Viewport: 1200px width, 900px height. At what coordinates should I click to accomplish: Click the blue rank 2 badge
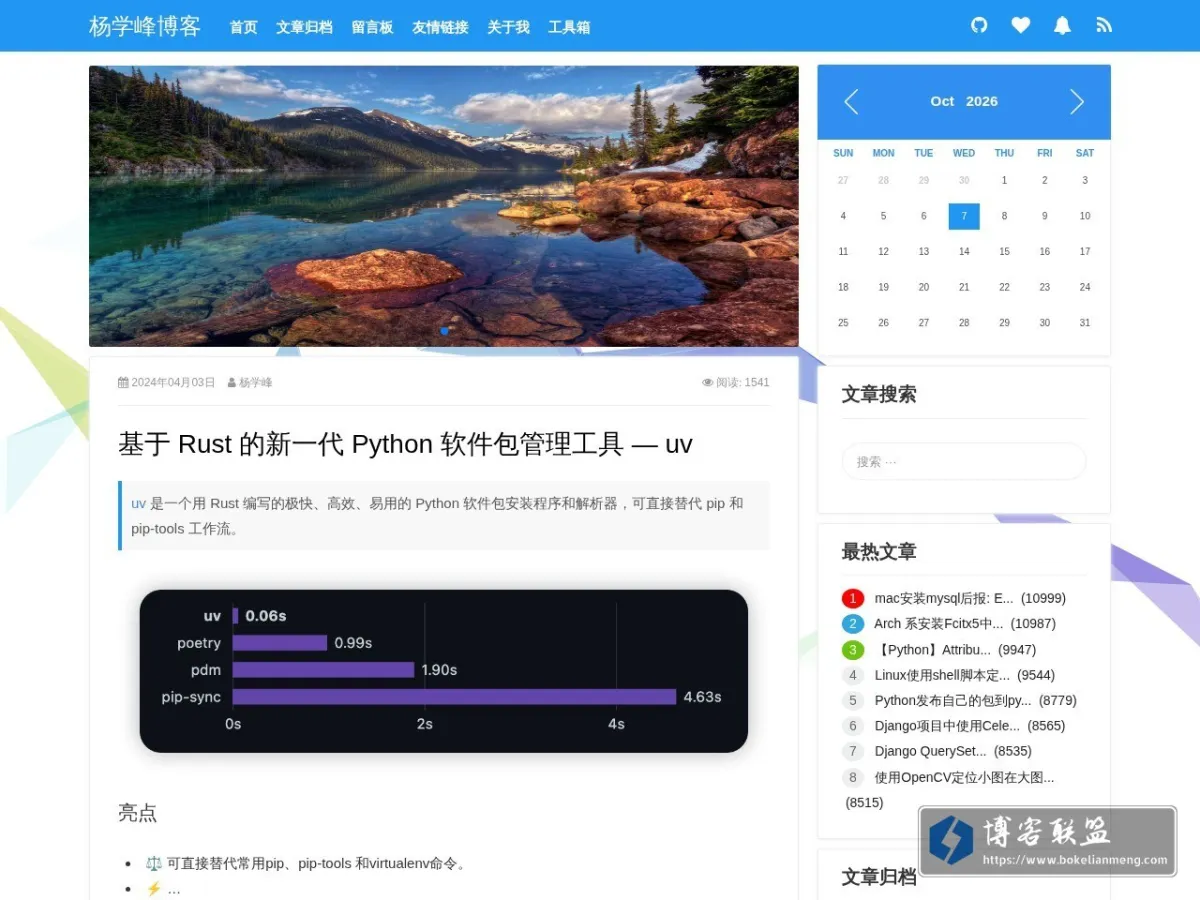point(852,623)
